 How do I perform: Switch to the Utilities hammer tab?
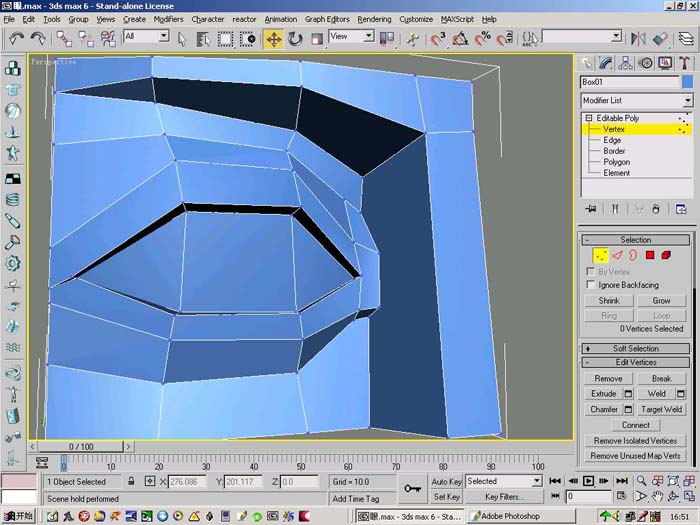click(x=684, y=63)
